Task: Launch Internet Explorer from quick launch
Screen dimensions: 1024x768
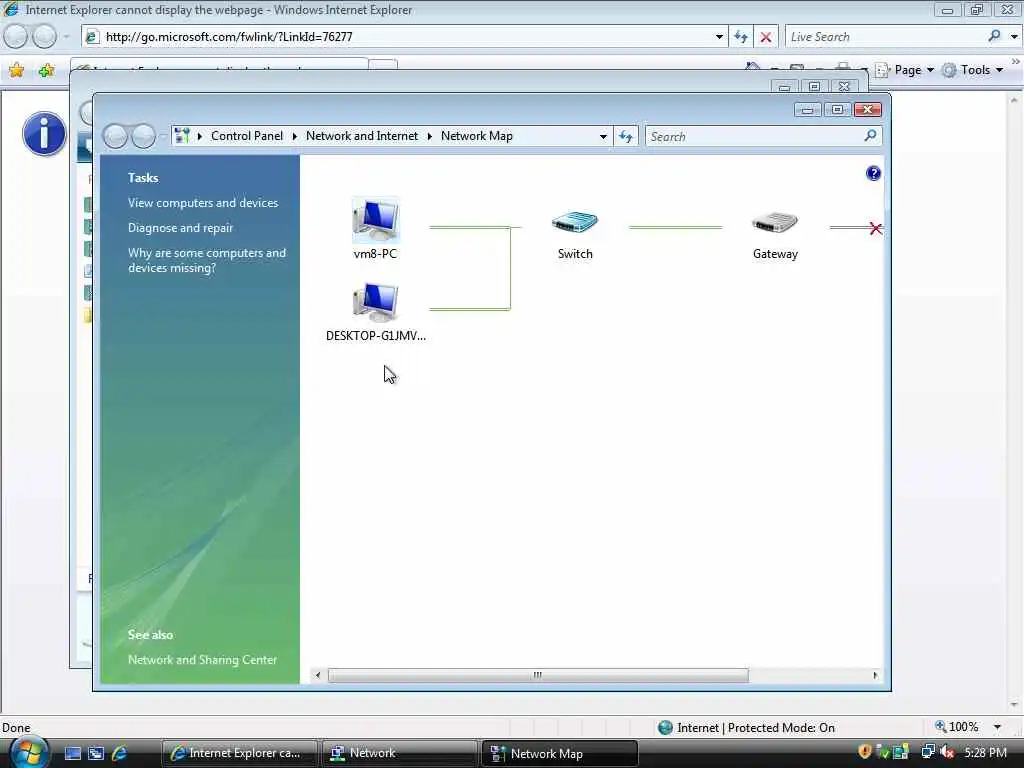Action: tap(119, 753)
